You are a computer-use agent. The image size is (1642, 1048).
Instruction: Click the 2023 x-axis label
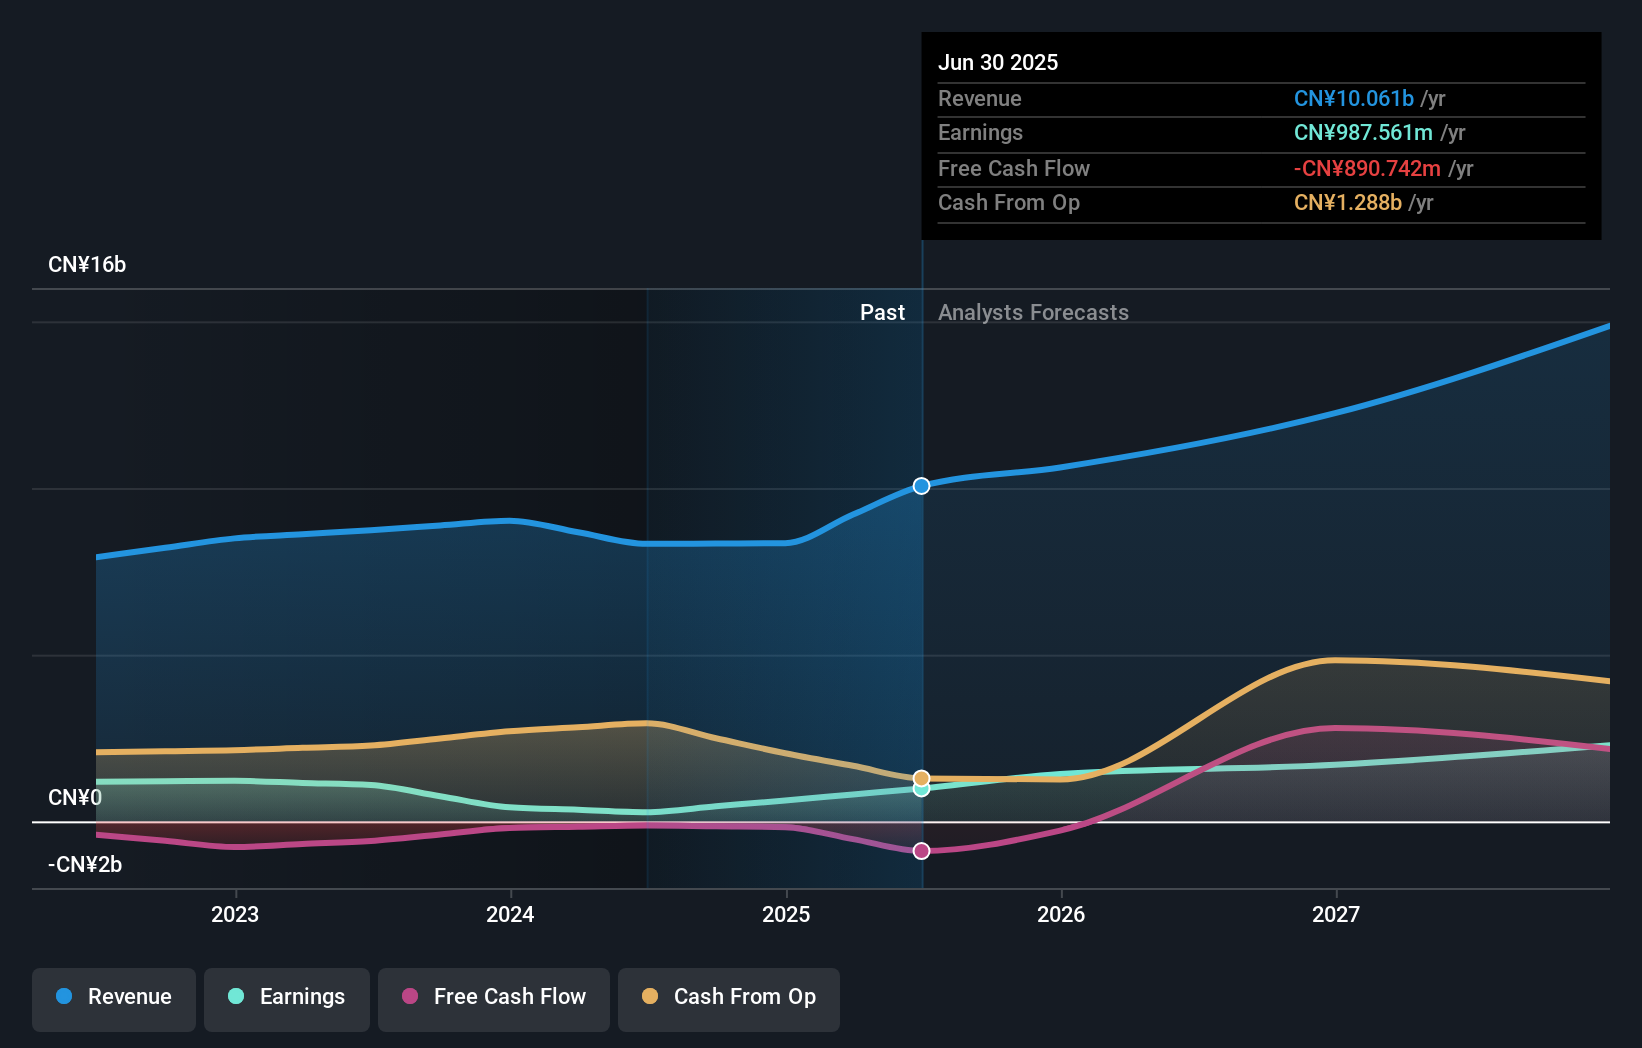(235, 914)
